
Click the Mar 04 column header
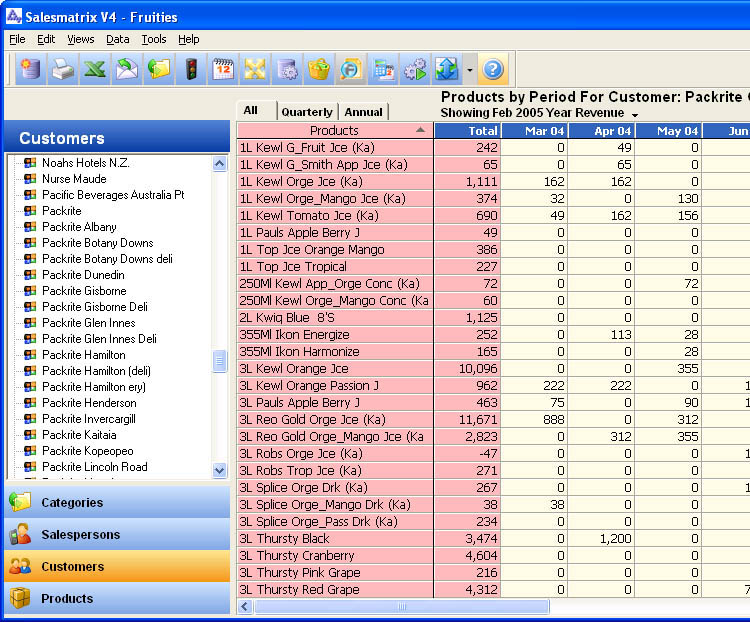click(x=534, y=131)
